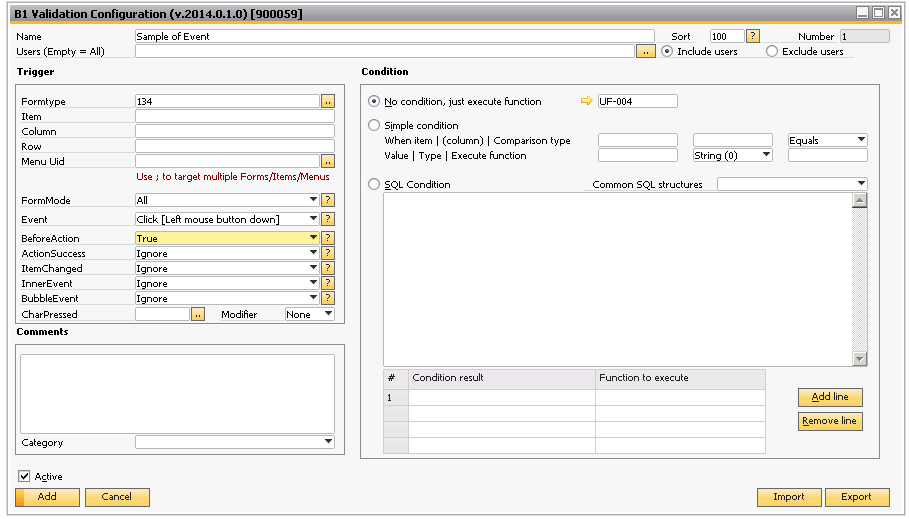Image resolution: width=909 pixels, height=519 pixels.
Task: Show help for ItemChanged
Action: pyautogui.click(x=328, y=268)
